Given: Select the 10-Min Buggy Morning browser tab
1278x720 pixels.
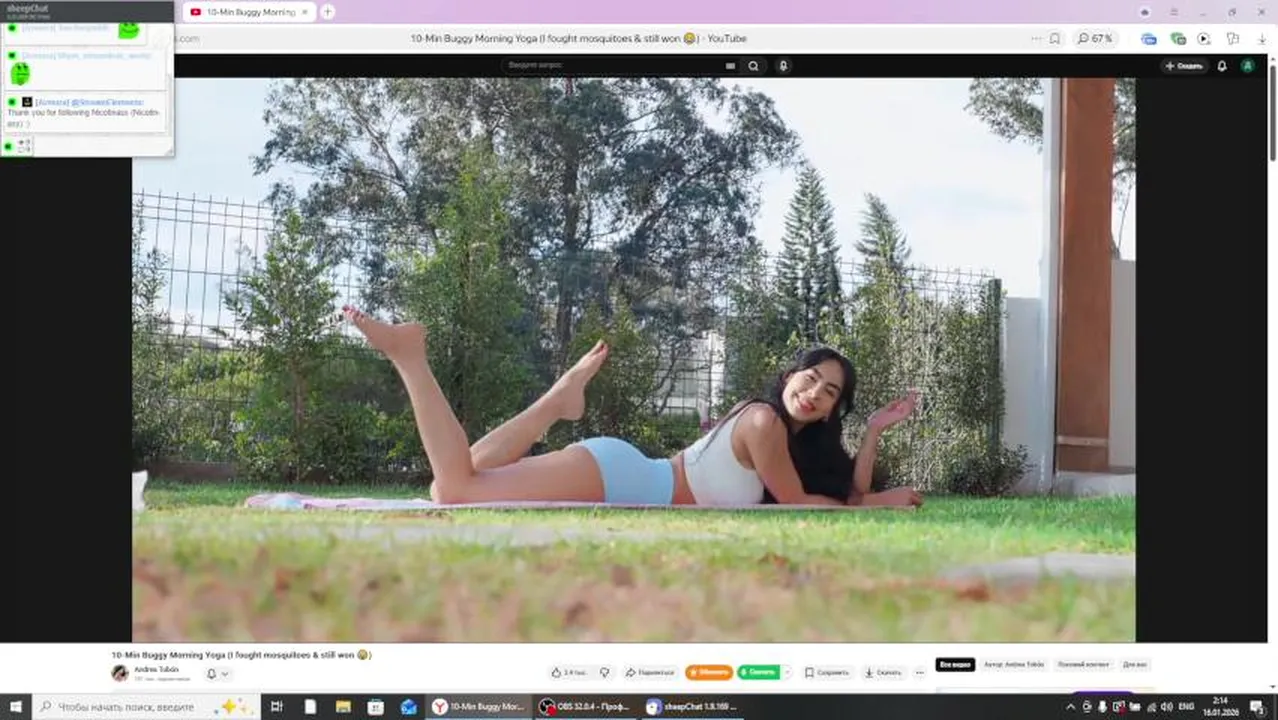Looking at the screenshot, I should point(248,12).
